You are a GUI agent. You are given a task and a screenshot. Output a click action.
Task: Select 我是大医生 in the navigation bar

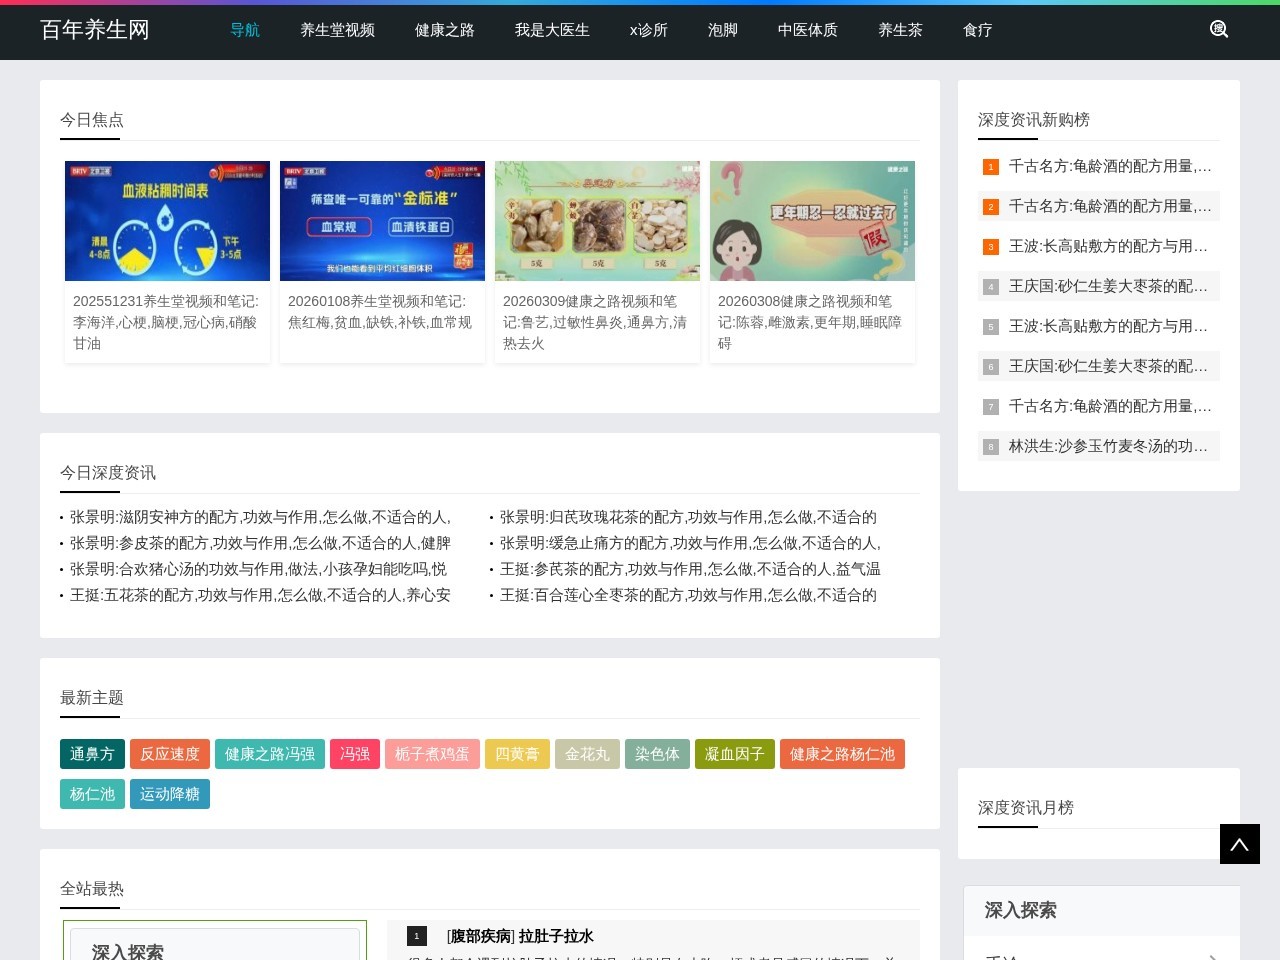[x=551, y=30]
